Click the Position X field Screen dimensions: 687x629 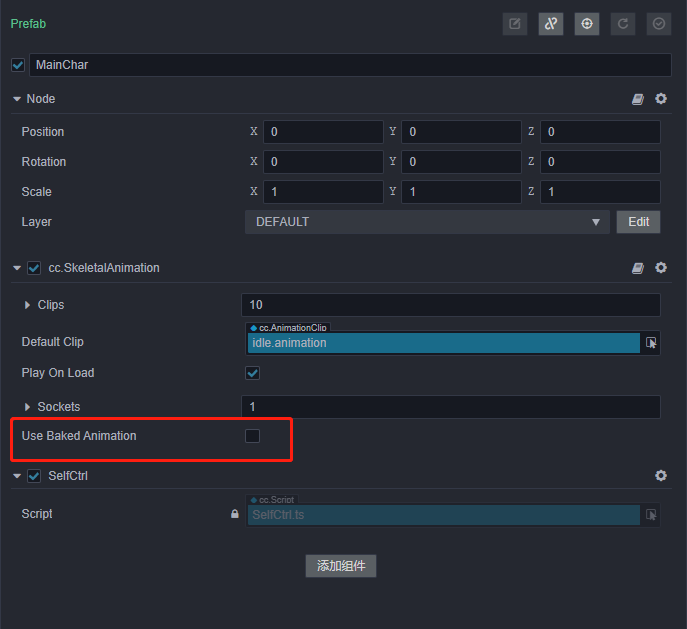click(x=323, y=132)
